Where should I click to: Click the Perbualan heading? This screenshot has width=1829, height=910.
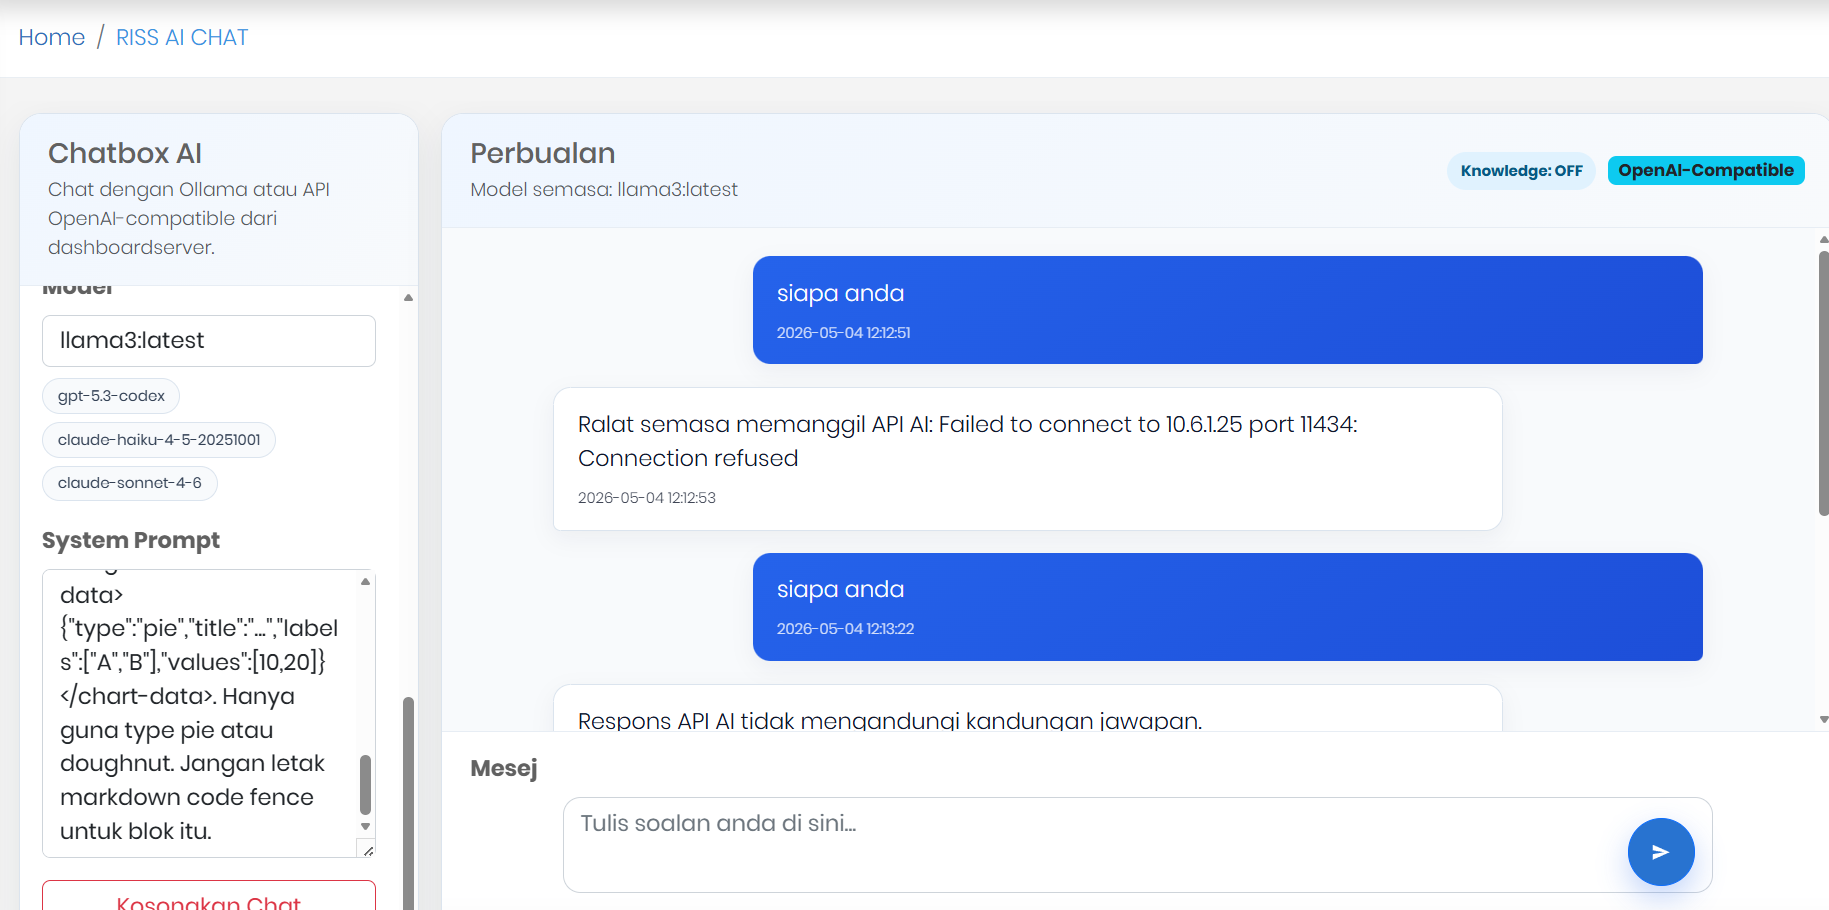(543, 154)
